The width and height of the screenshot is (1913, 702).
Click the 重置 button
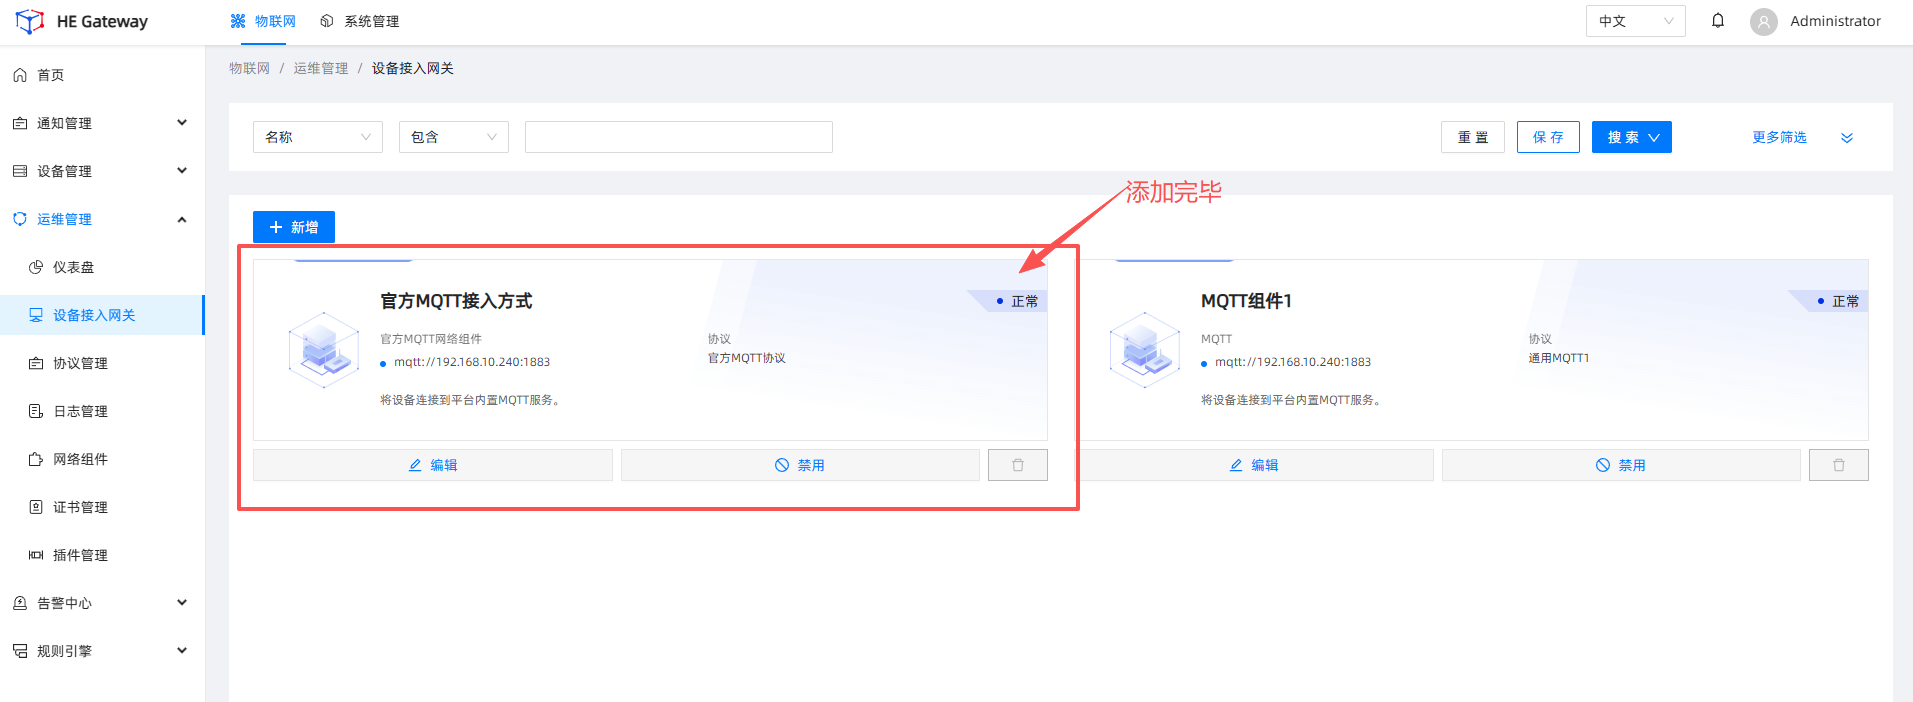[x=1473, y=137]
